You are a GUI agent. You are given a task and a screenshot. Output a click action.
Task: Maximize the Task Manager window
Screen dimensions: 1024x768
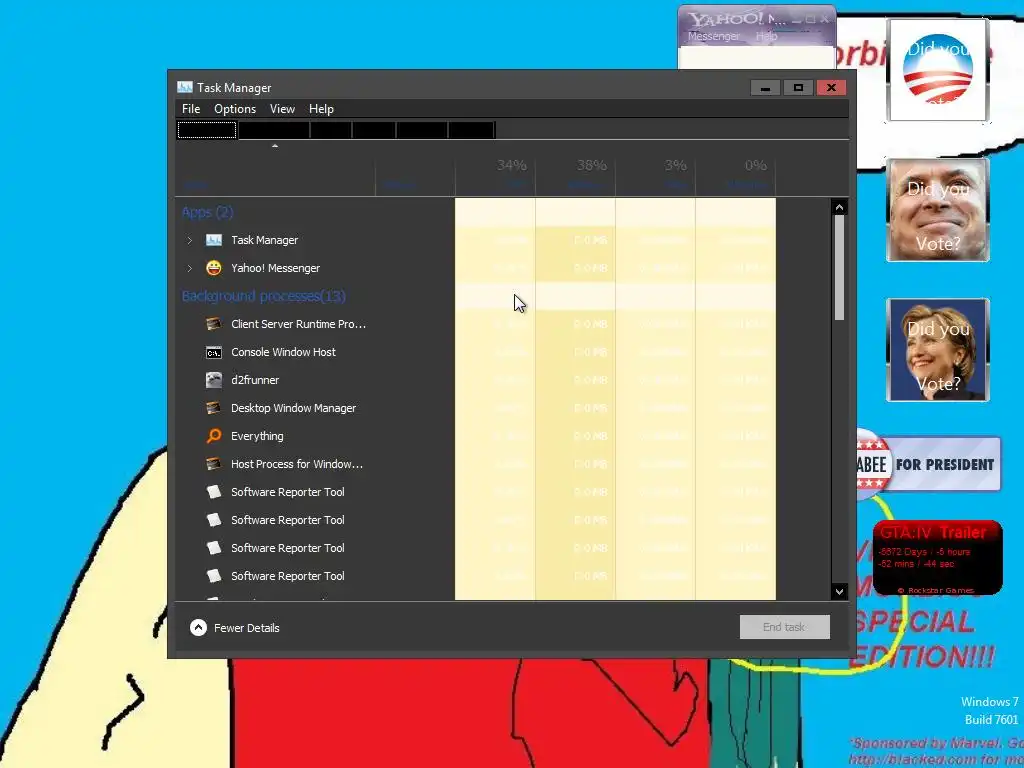[798, 88]
